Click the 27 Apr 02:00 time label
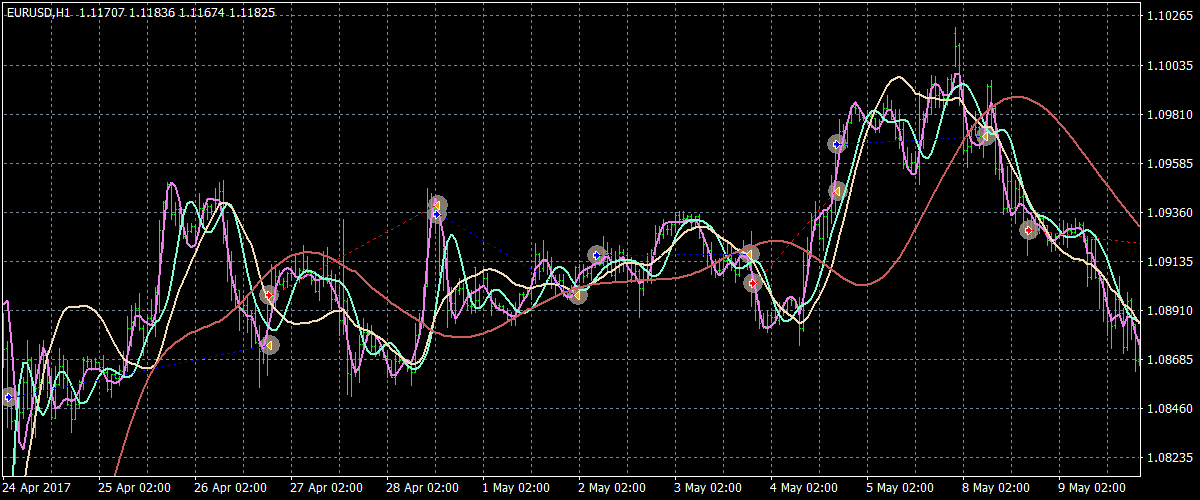The image size is (1200, 500). pyautogui.click(x=327, y=488)
